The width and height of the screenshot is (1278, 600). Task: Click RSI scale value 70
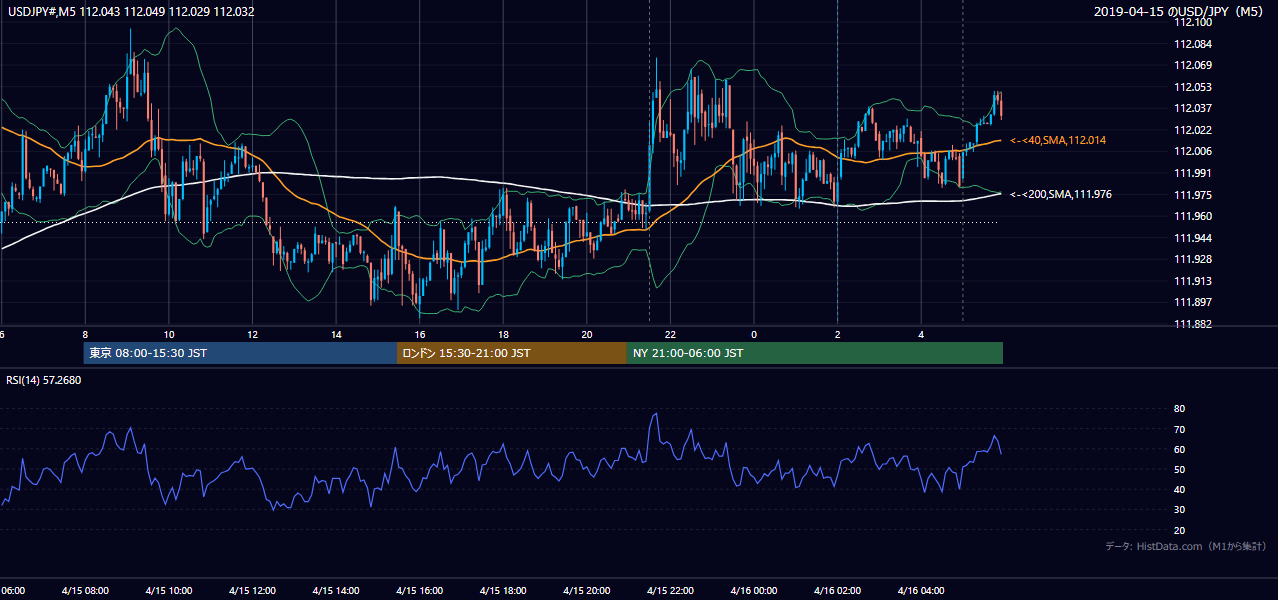pos(1179,429)
